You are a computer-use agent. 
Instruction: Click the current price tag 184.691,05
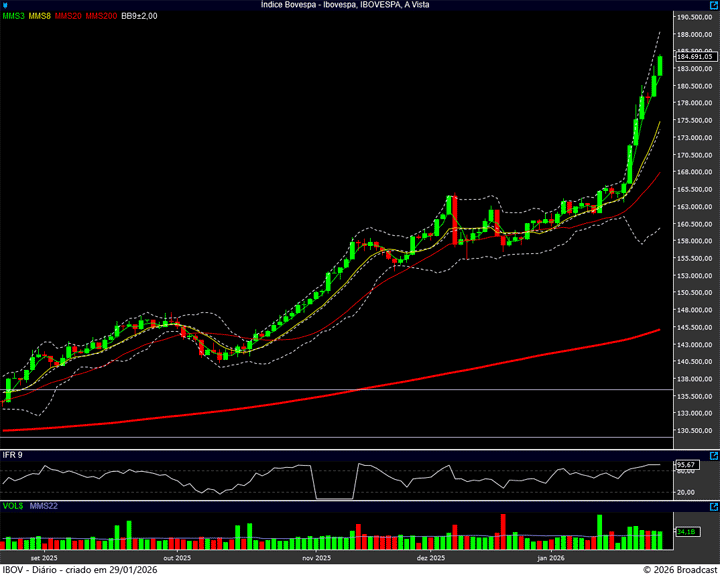693,57
